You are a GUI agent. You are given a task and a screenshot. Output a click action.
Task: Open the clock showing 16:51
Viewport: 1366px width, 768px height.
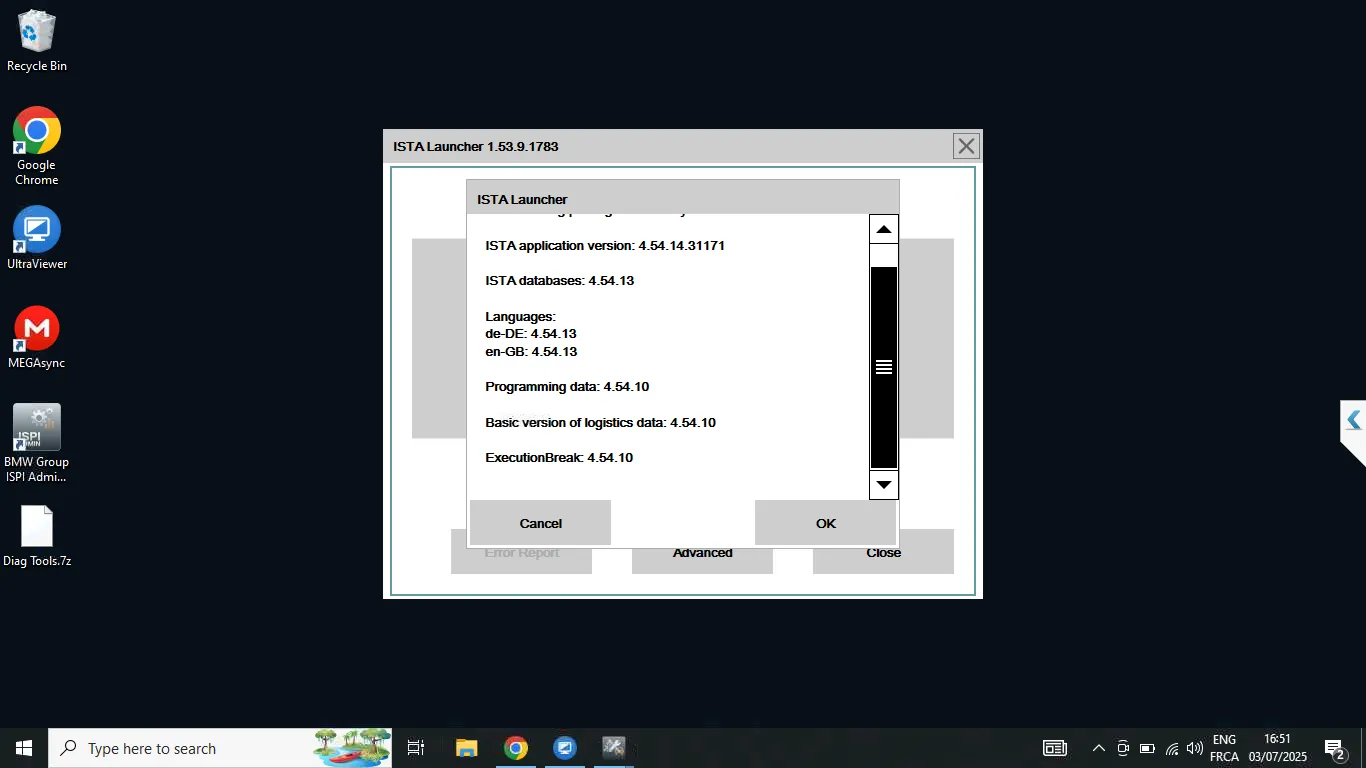click(x=1277, y=748)
